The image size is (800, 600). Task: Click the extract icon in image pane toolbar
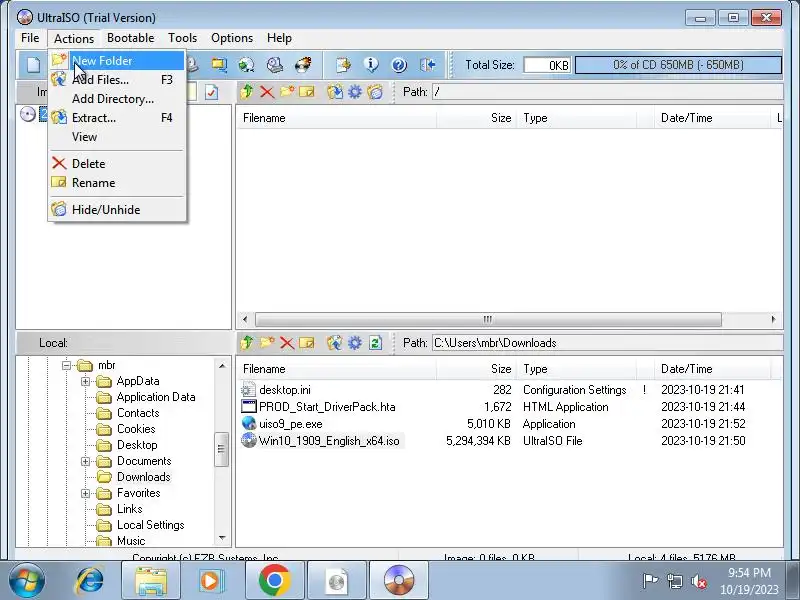coord(335,92)
